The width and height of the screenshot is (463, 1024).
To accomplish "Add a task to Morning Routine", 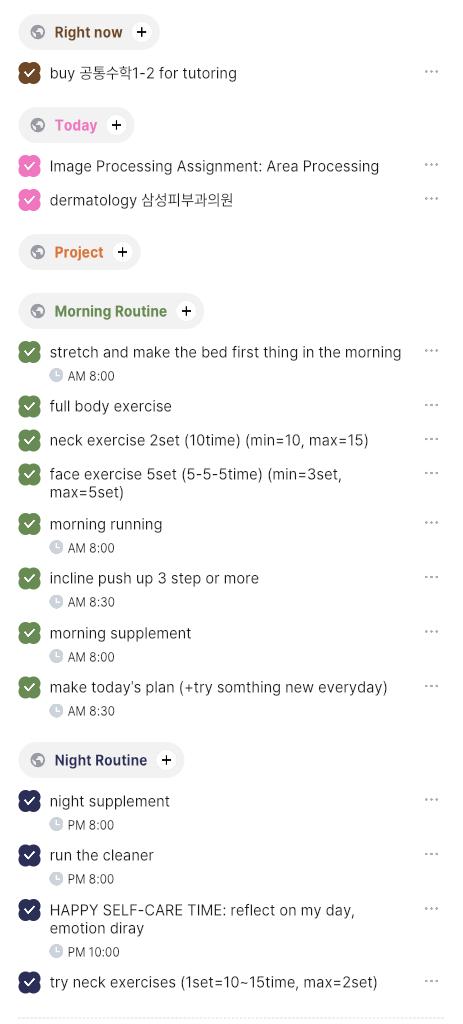I will click(x=186, y=311).
